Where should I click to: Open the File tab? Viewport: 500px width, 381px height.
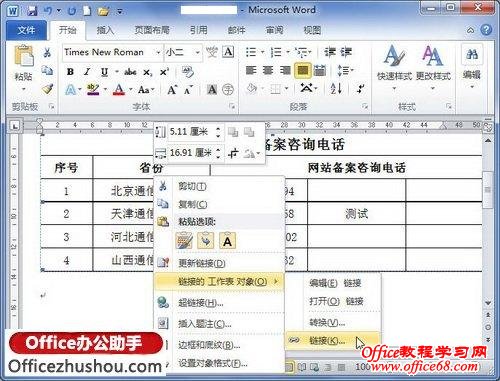(x=26, y=30)
